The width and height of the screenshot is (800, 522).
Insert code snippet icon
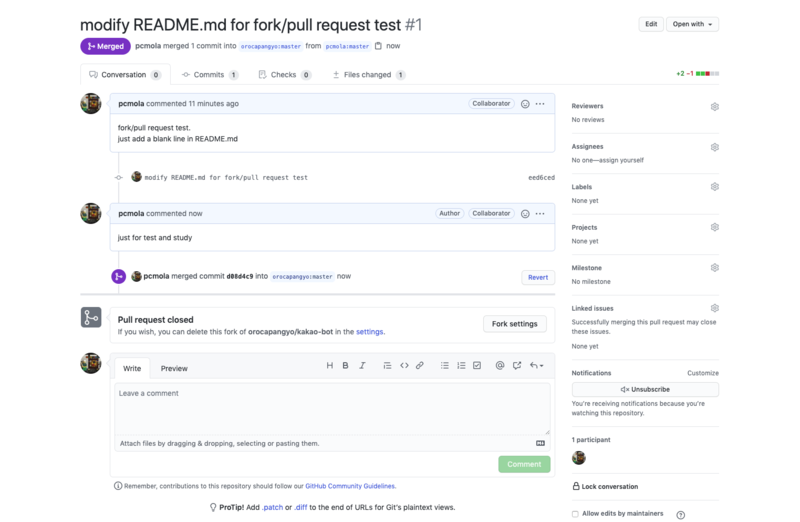pos(404,365)
